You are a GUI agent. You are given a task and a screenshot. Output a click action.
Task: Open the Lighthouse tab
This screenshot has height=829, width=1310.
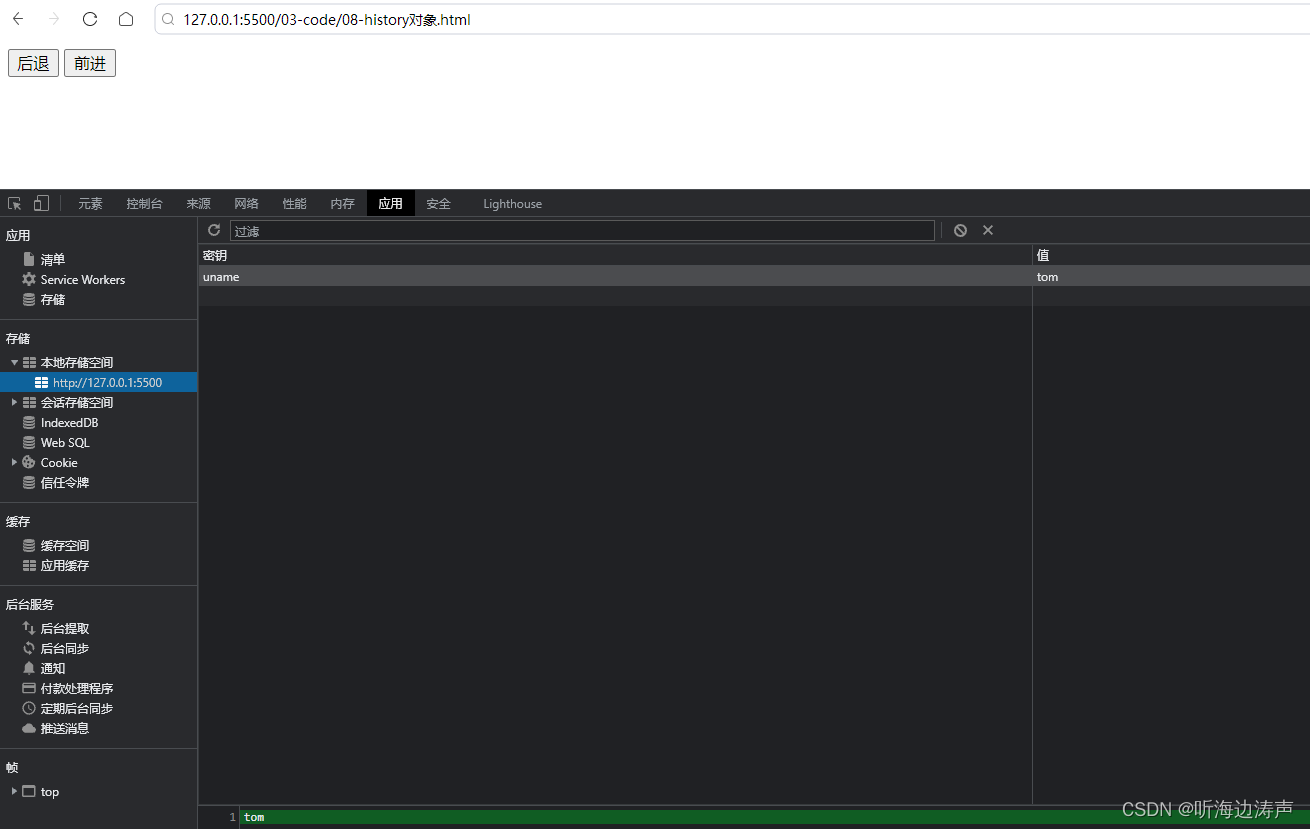tap(511, 203)
